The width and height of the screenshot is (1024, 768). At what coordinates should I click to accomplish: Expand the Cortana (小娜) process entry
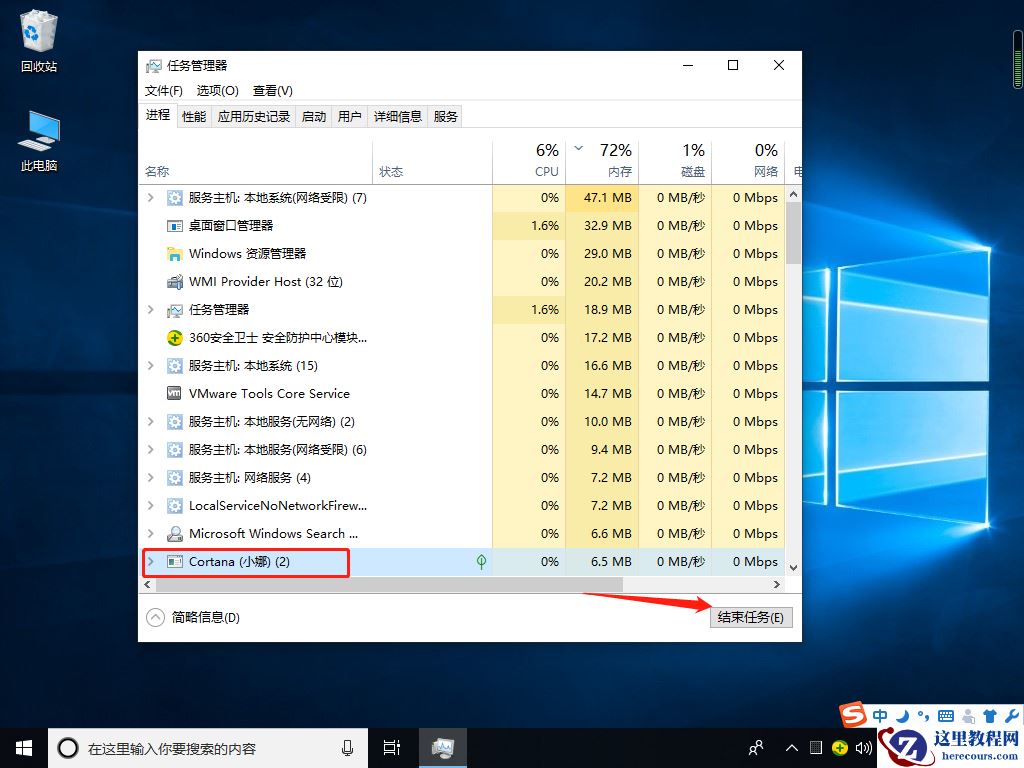[150, 562]
